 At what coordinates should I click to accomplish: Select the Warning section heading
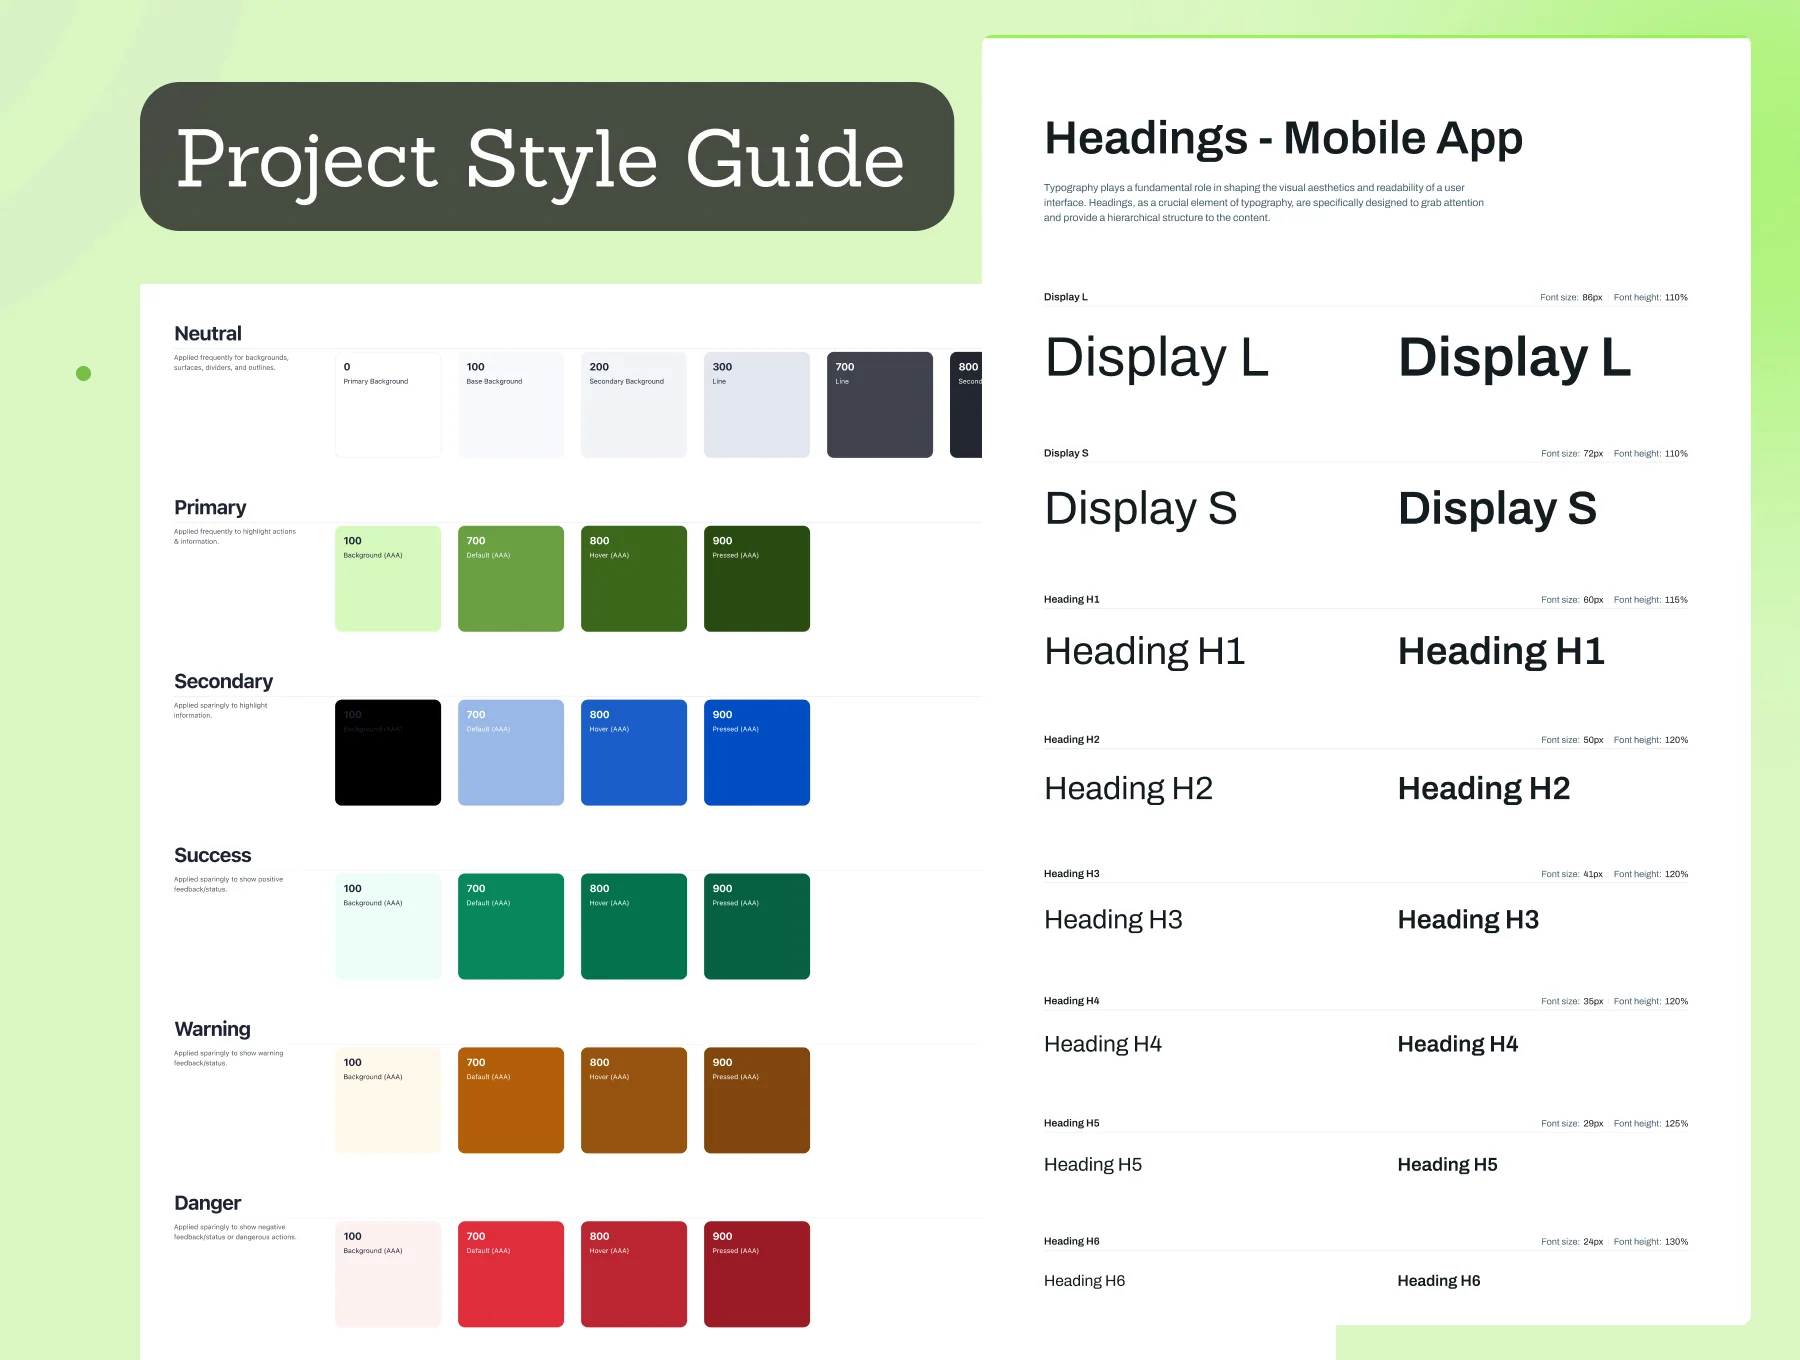click(213, 1030)
